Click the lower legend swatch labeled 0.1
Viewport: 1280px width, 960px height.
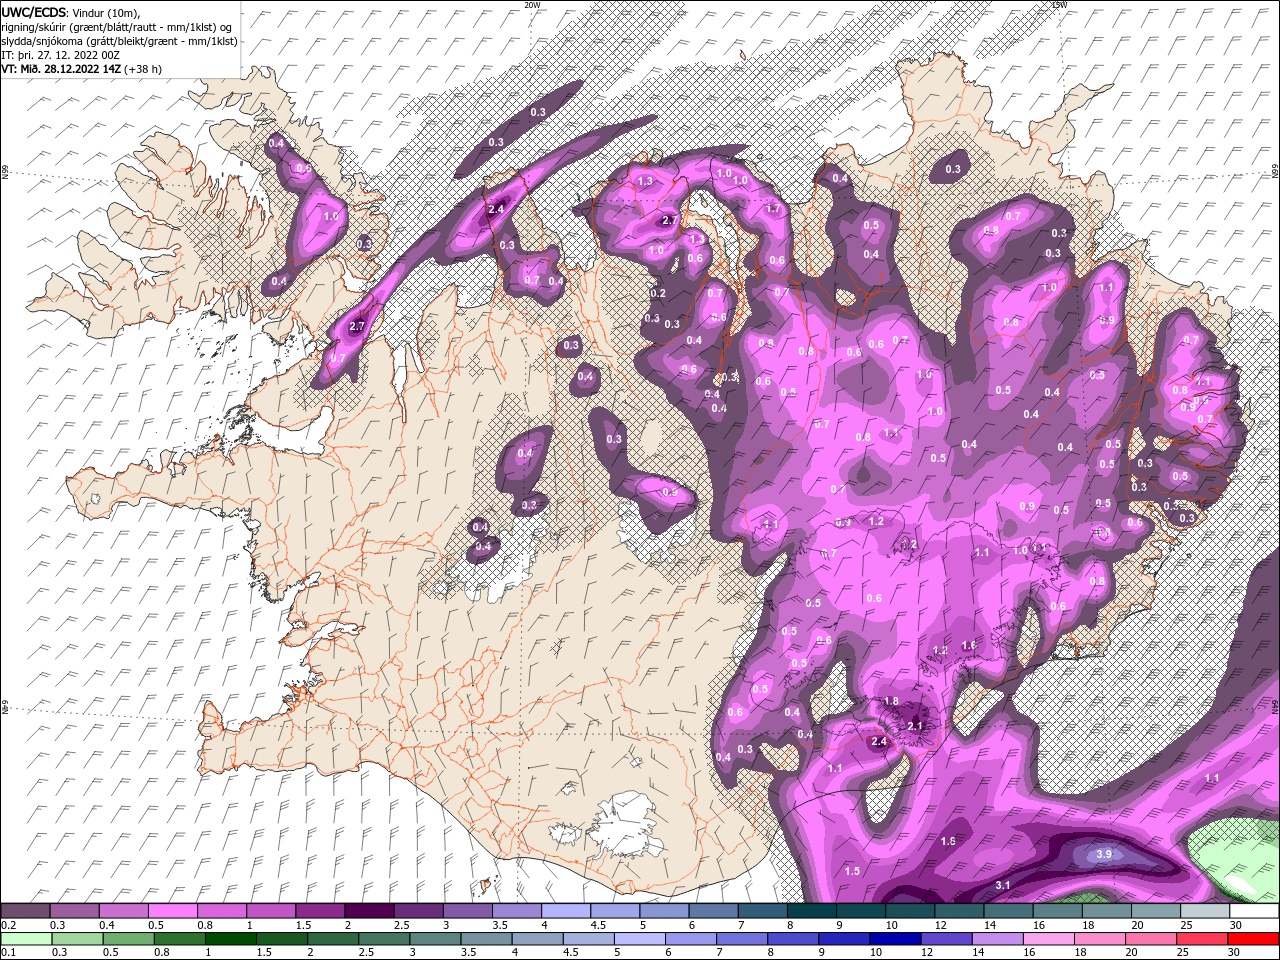pos(25,939)
